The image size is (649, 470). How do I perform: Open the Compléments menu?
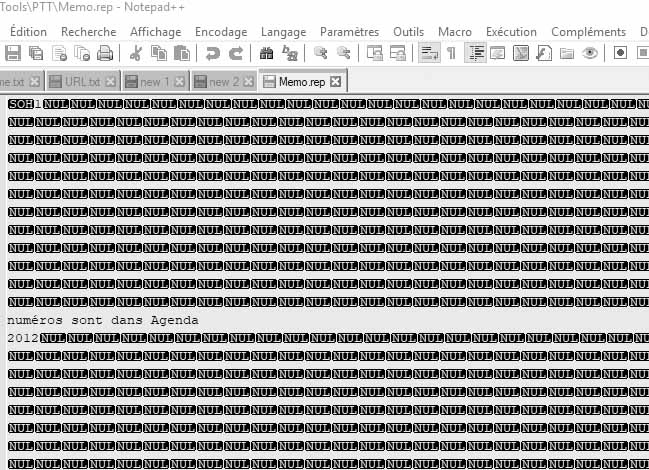(588, 32)
